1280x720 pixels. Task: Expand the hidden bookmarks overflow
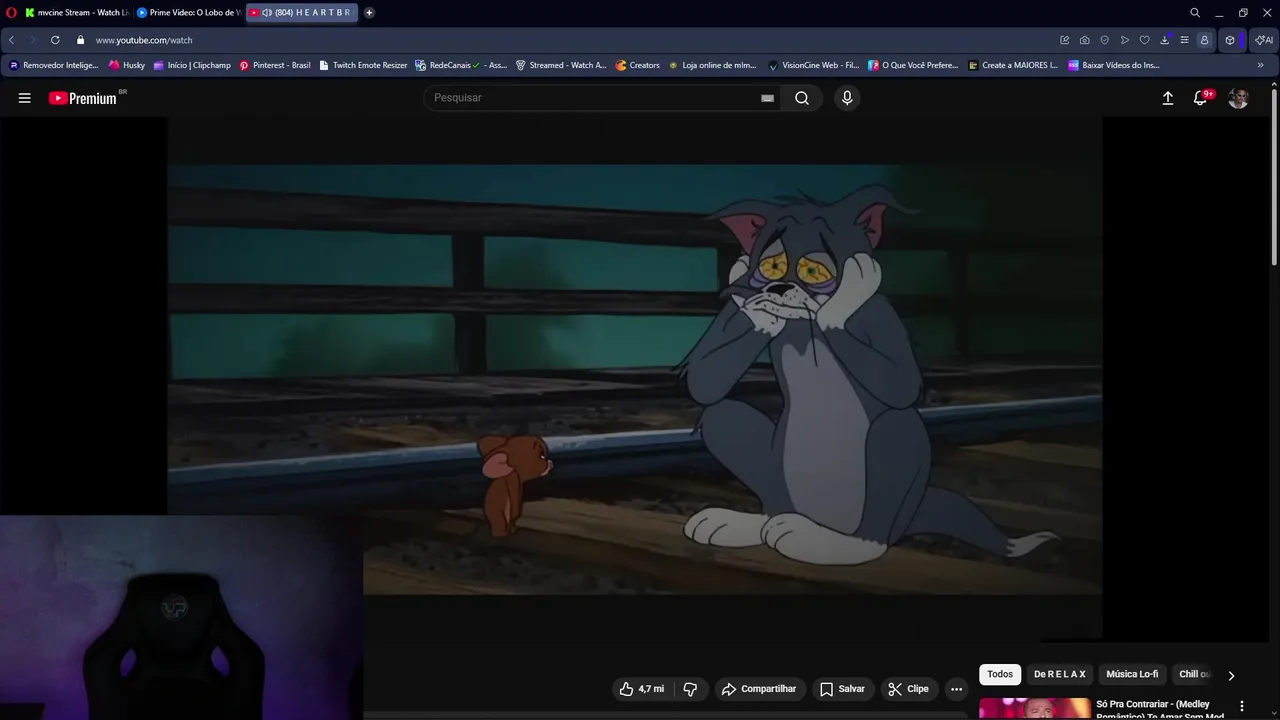click(1260, 65)
